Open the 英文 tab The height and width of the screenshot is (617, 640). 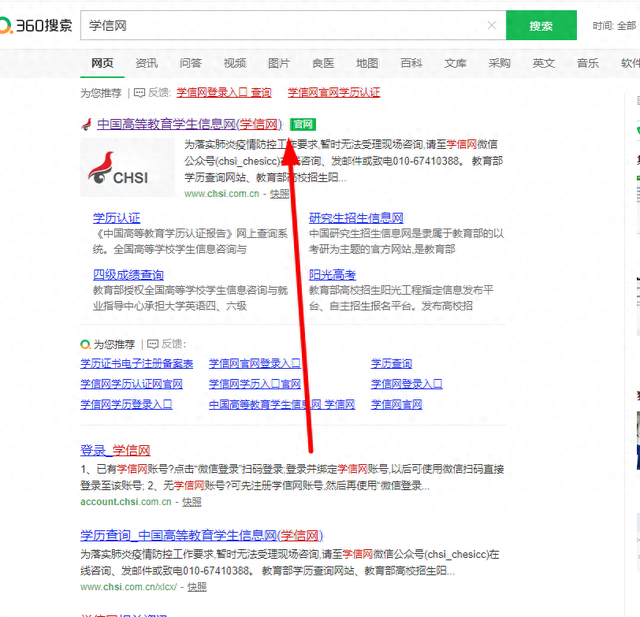pos(544,63)
